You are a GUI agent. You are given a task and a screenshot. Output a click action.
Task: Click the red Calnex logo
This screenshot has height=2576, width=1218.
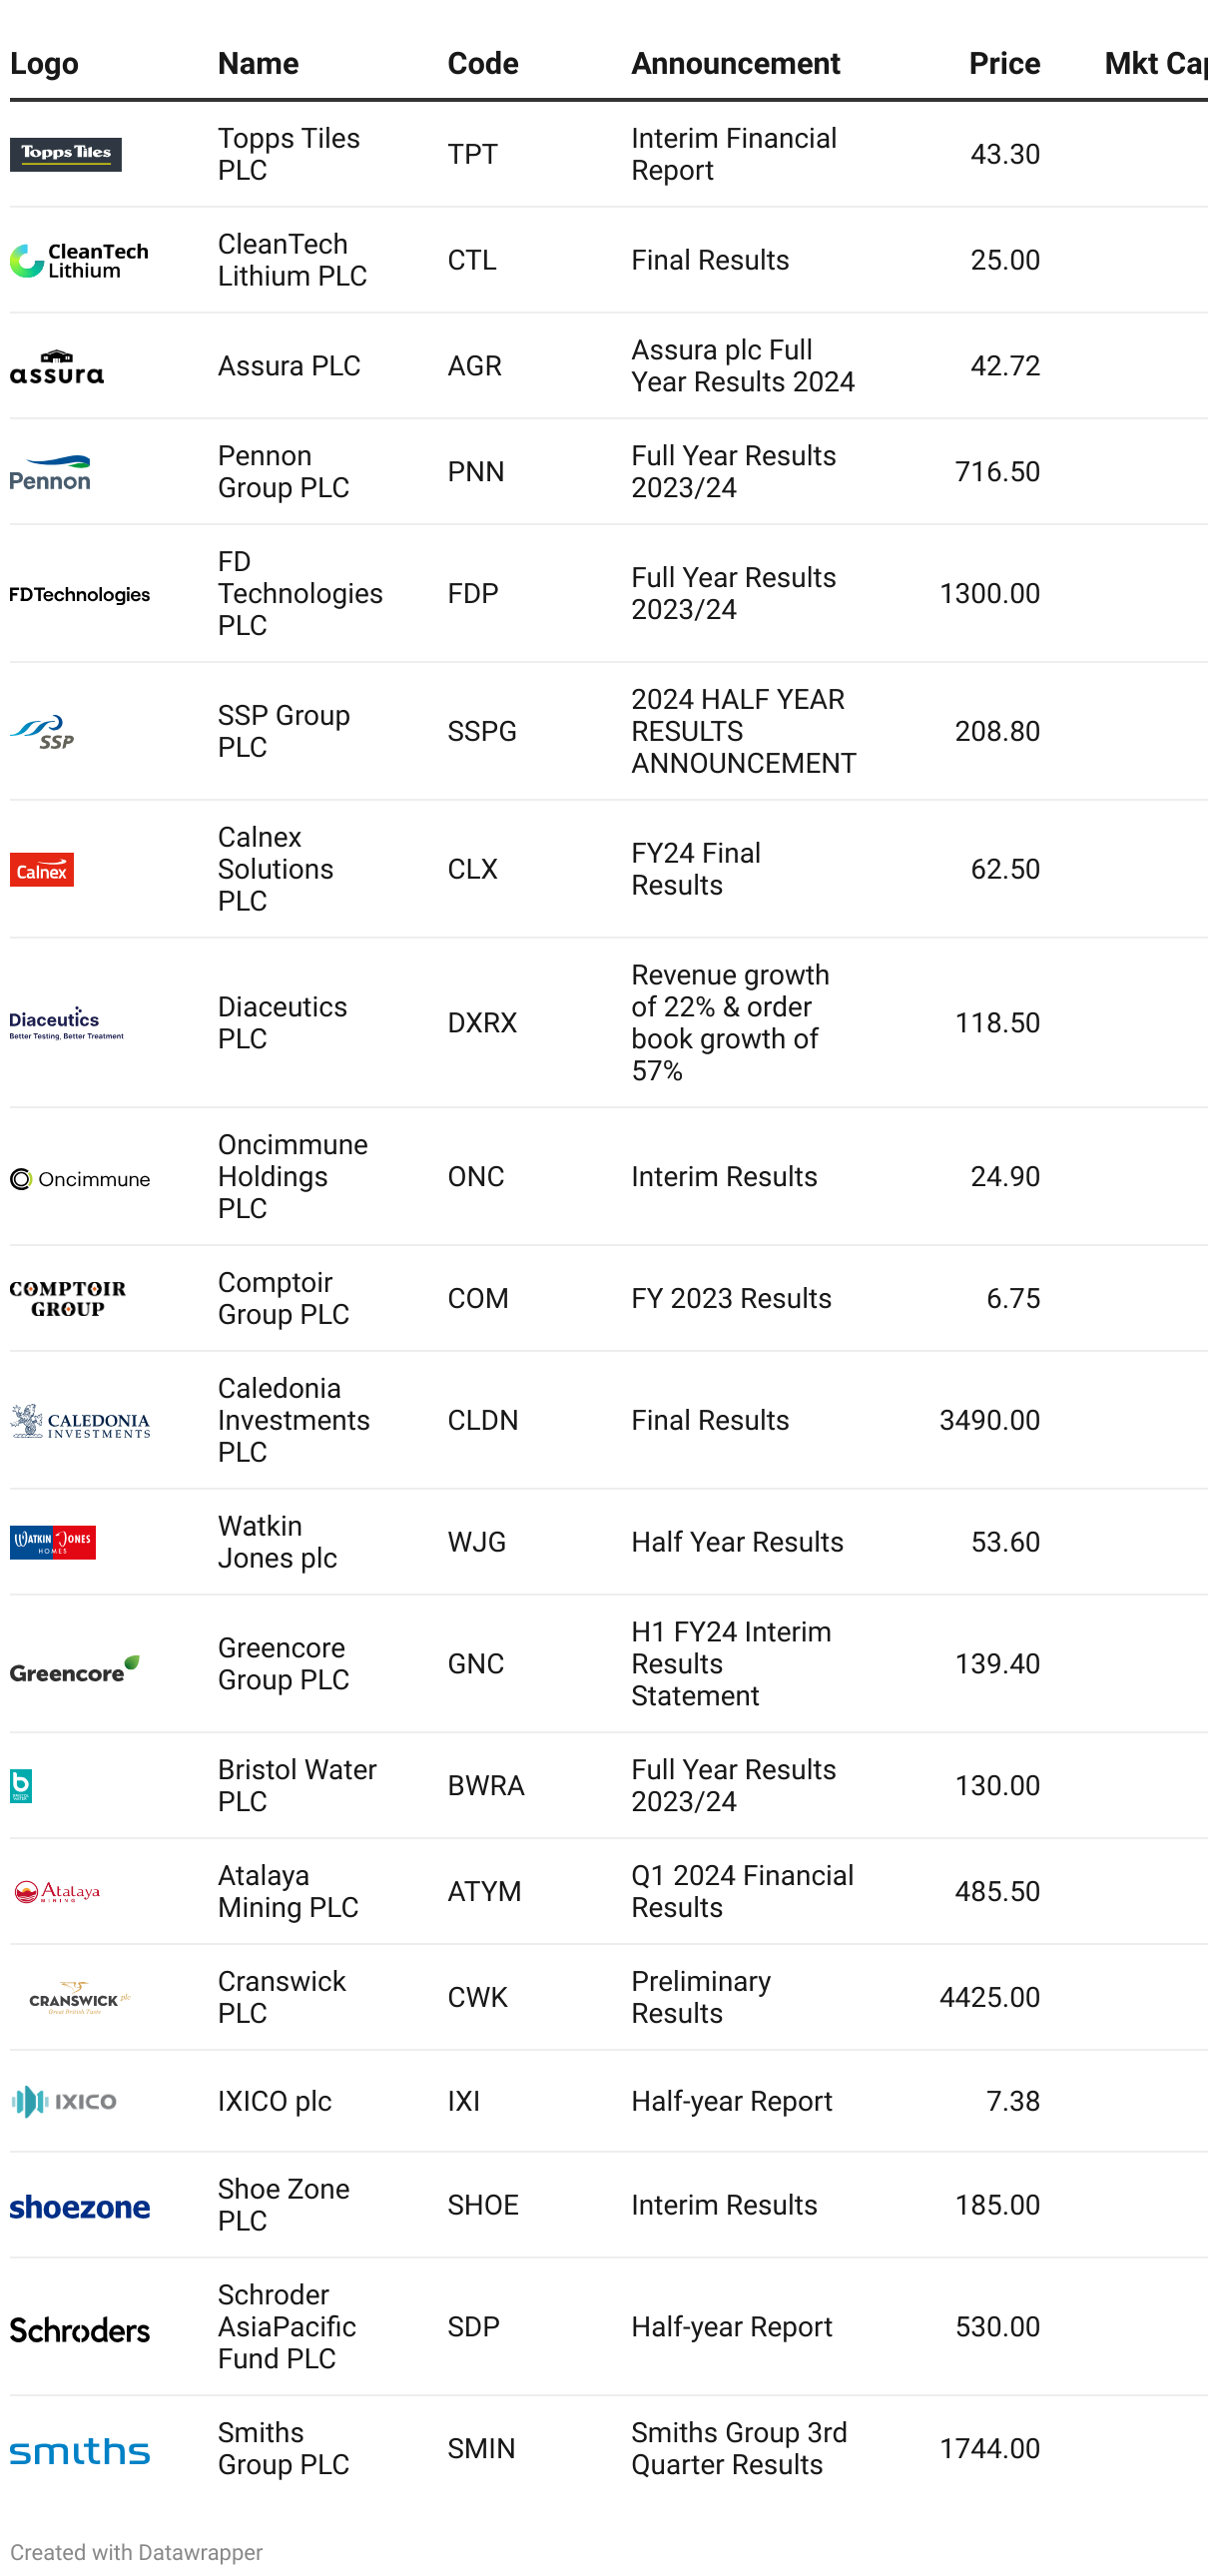(42, 871)
